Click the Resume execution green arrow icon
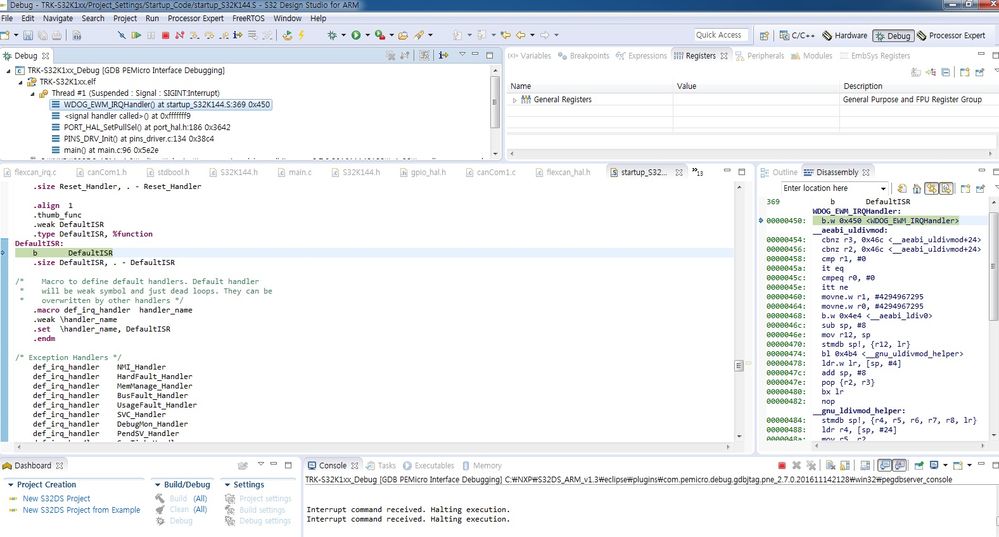This screenshot has width=999, height=537. pos(136,36)
